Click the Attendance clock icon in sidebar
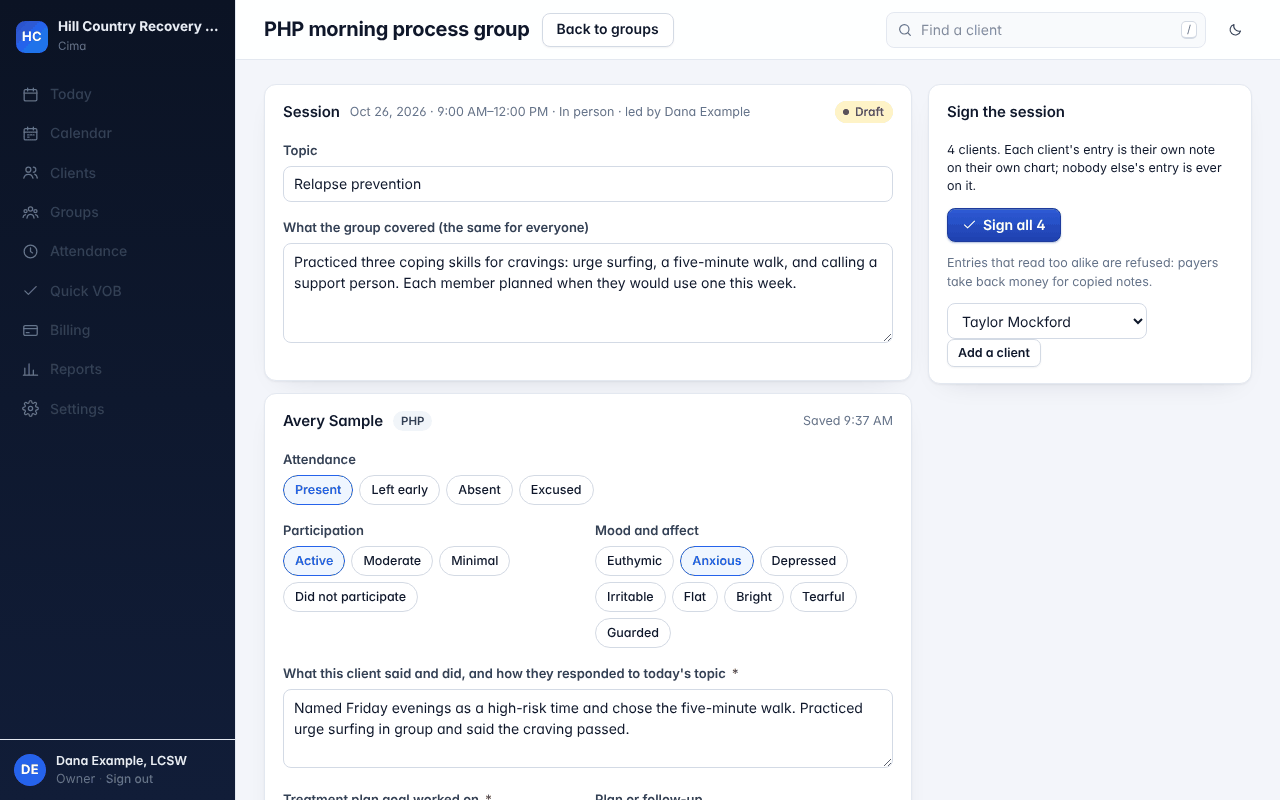Image resolution: width=1280 pixels, height=800 pixels. point(31,251)
